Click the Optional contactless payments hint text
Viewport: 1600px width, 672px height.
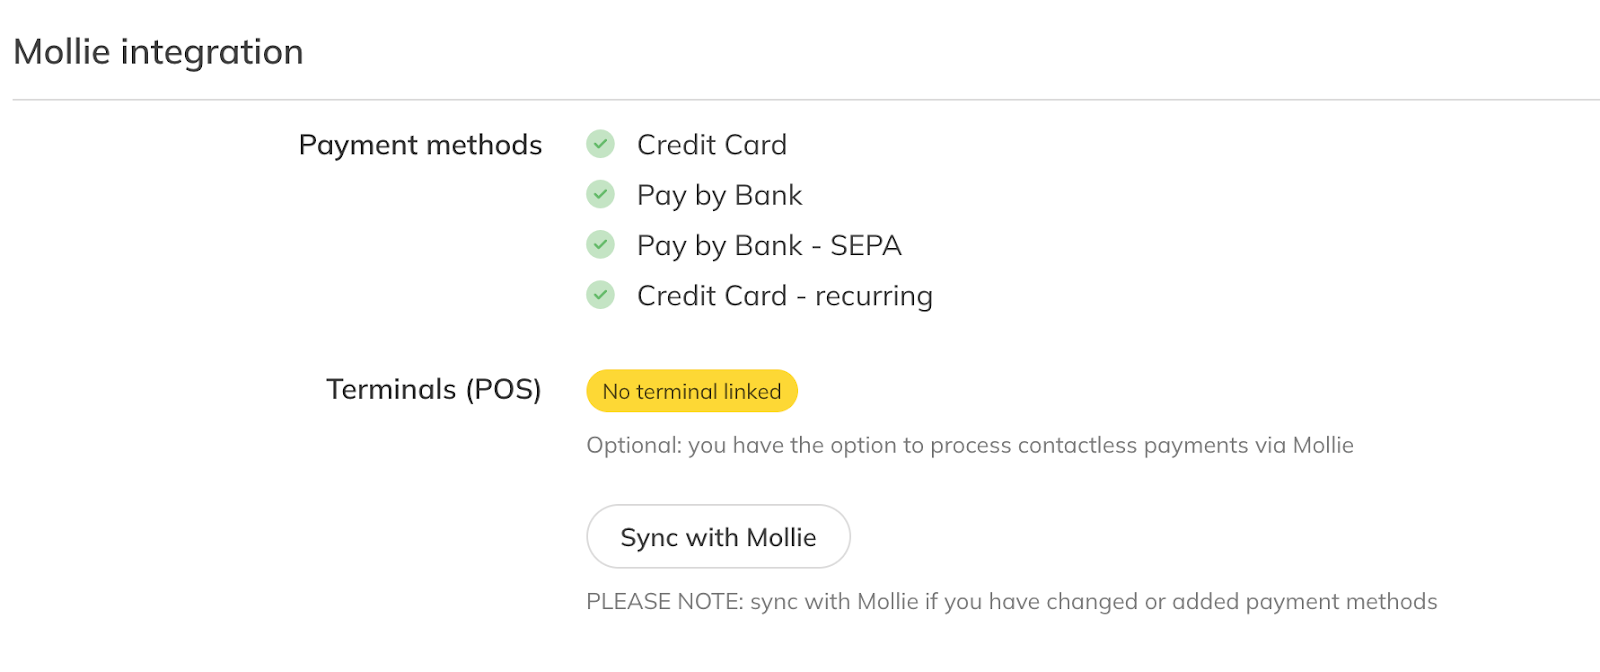969,445
